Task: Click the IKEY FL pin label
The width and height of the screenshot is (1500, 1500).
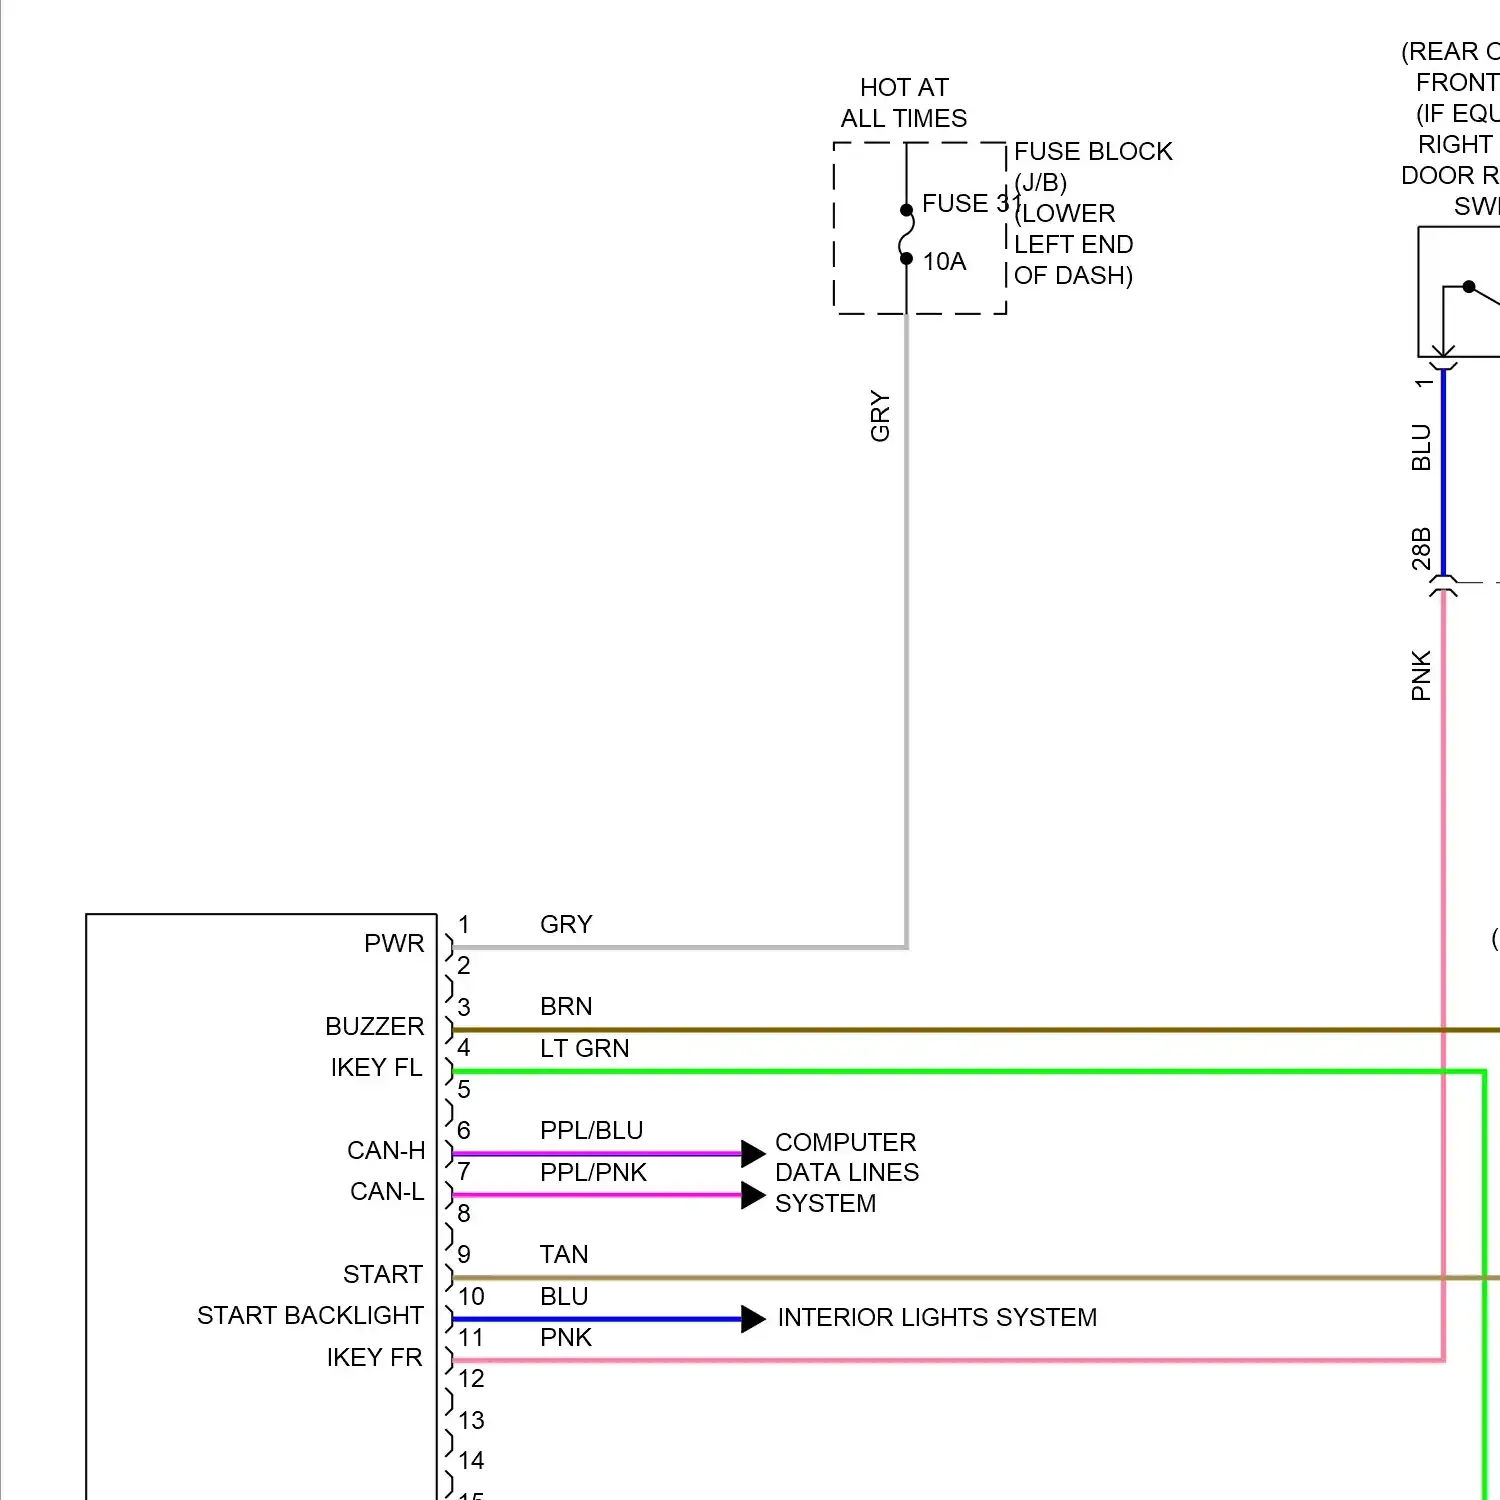Action: pos(377,1067)
